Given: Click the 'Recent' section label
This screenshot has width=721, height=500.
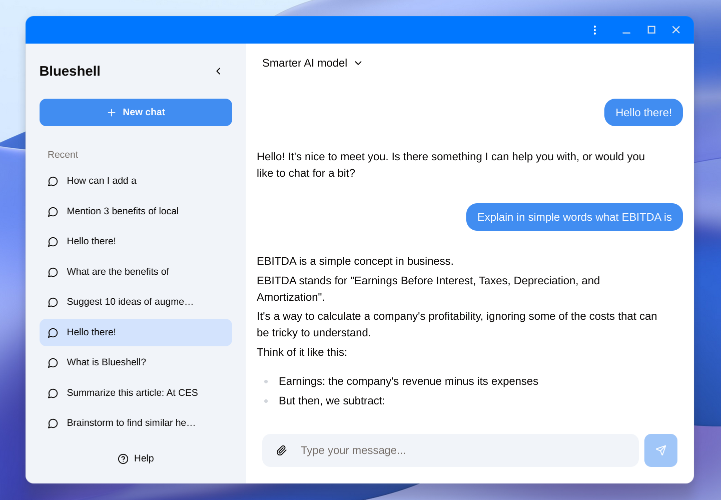Looking at the screenshot, I should [x=63, y=155].
